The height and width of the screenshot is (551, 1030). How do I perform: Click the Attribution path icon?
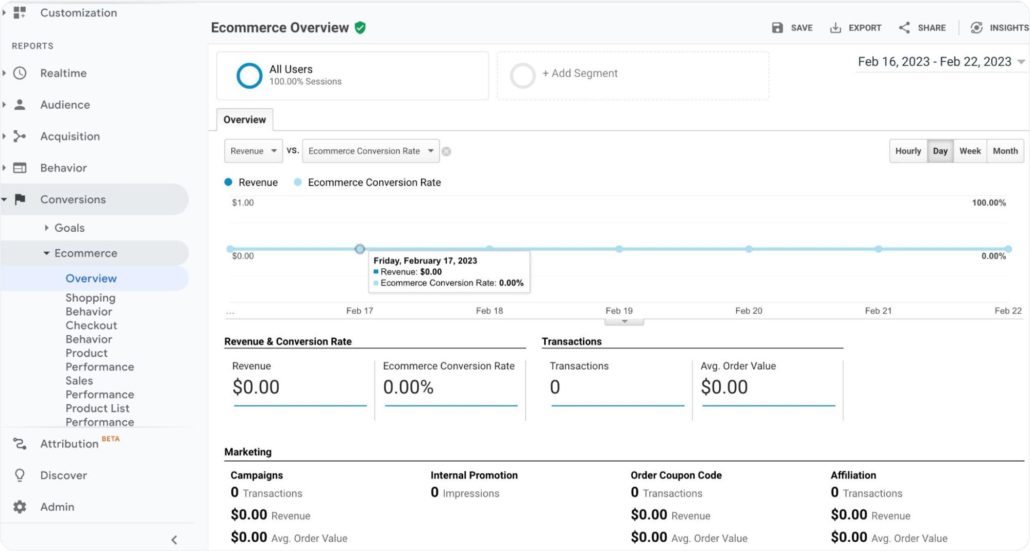point(20,443)
